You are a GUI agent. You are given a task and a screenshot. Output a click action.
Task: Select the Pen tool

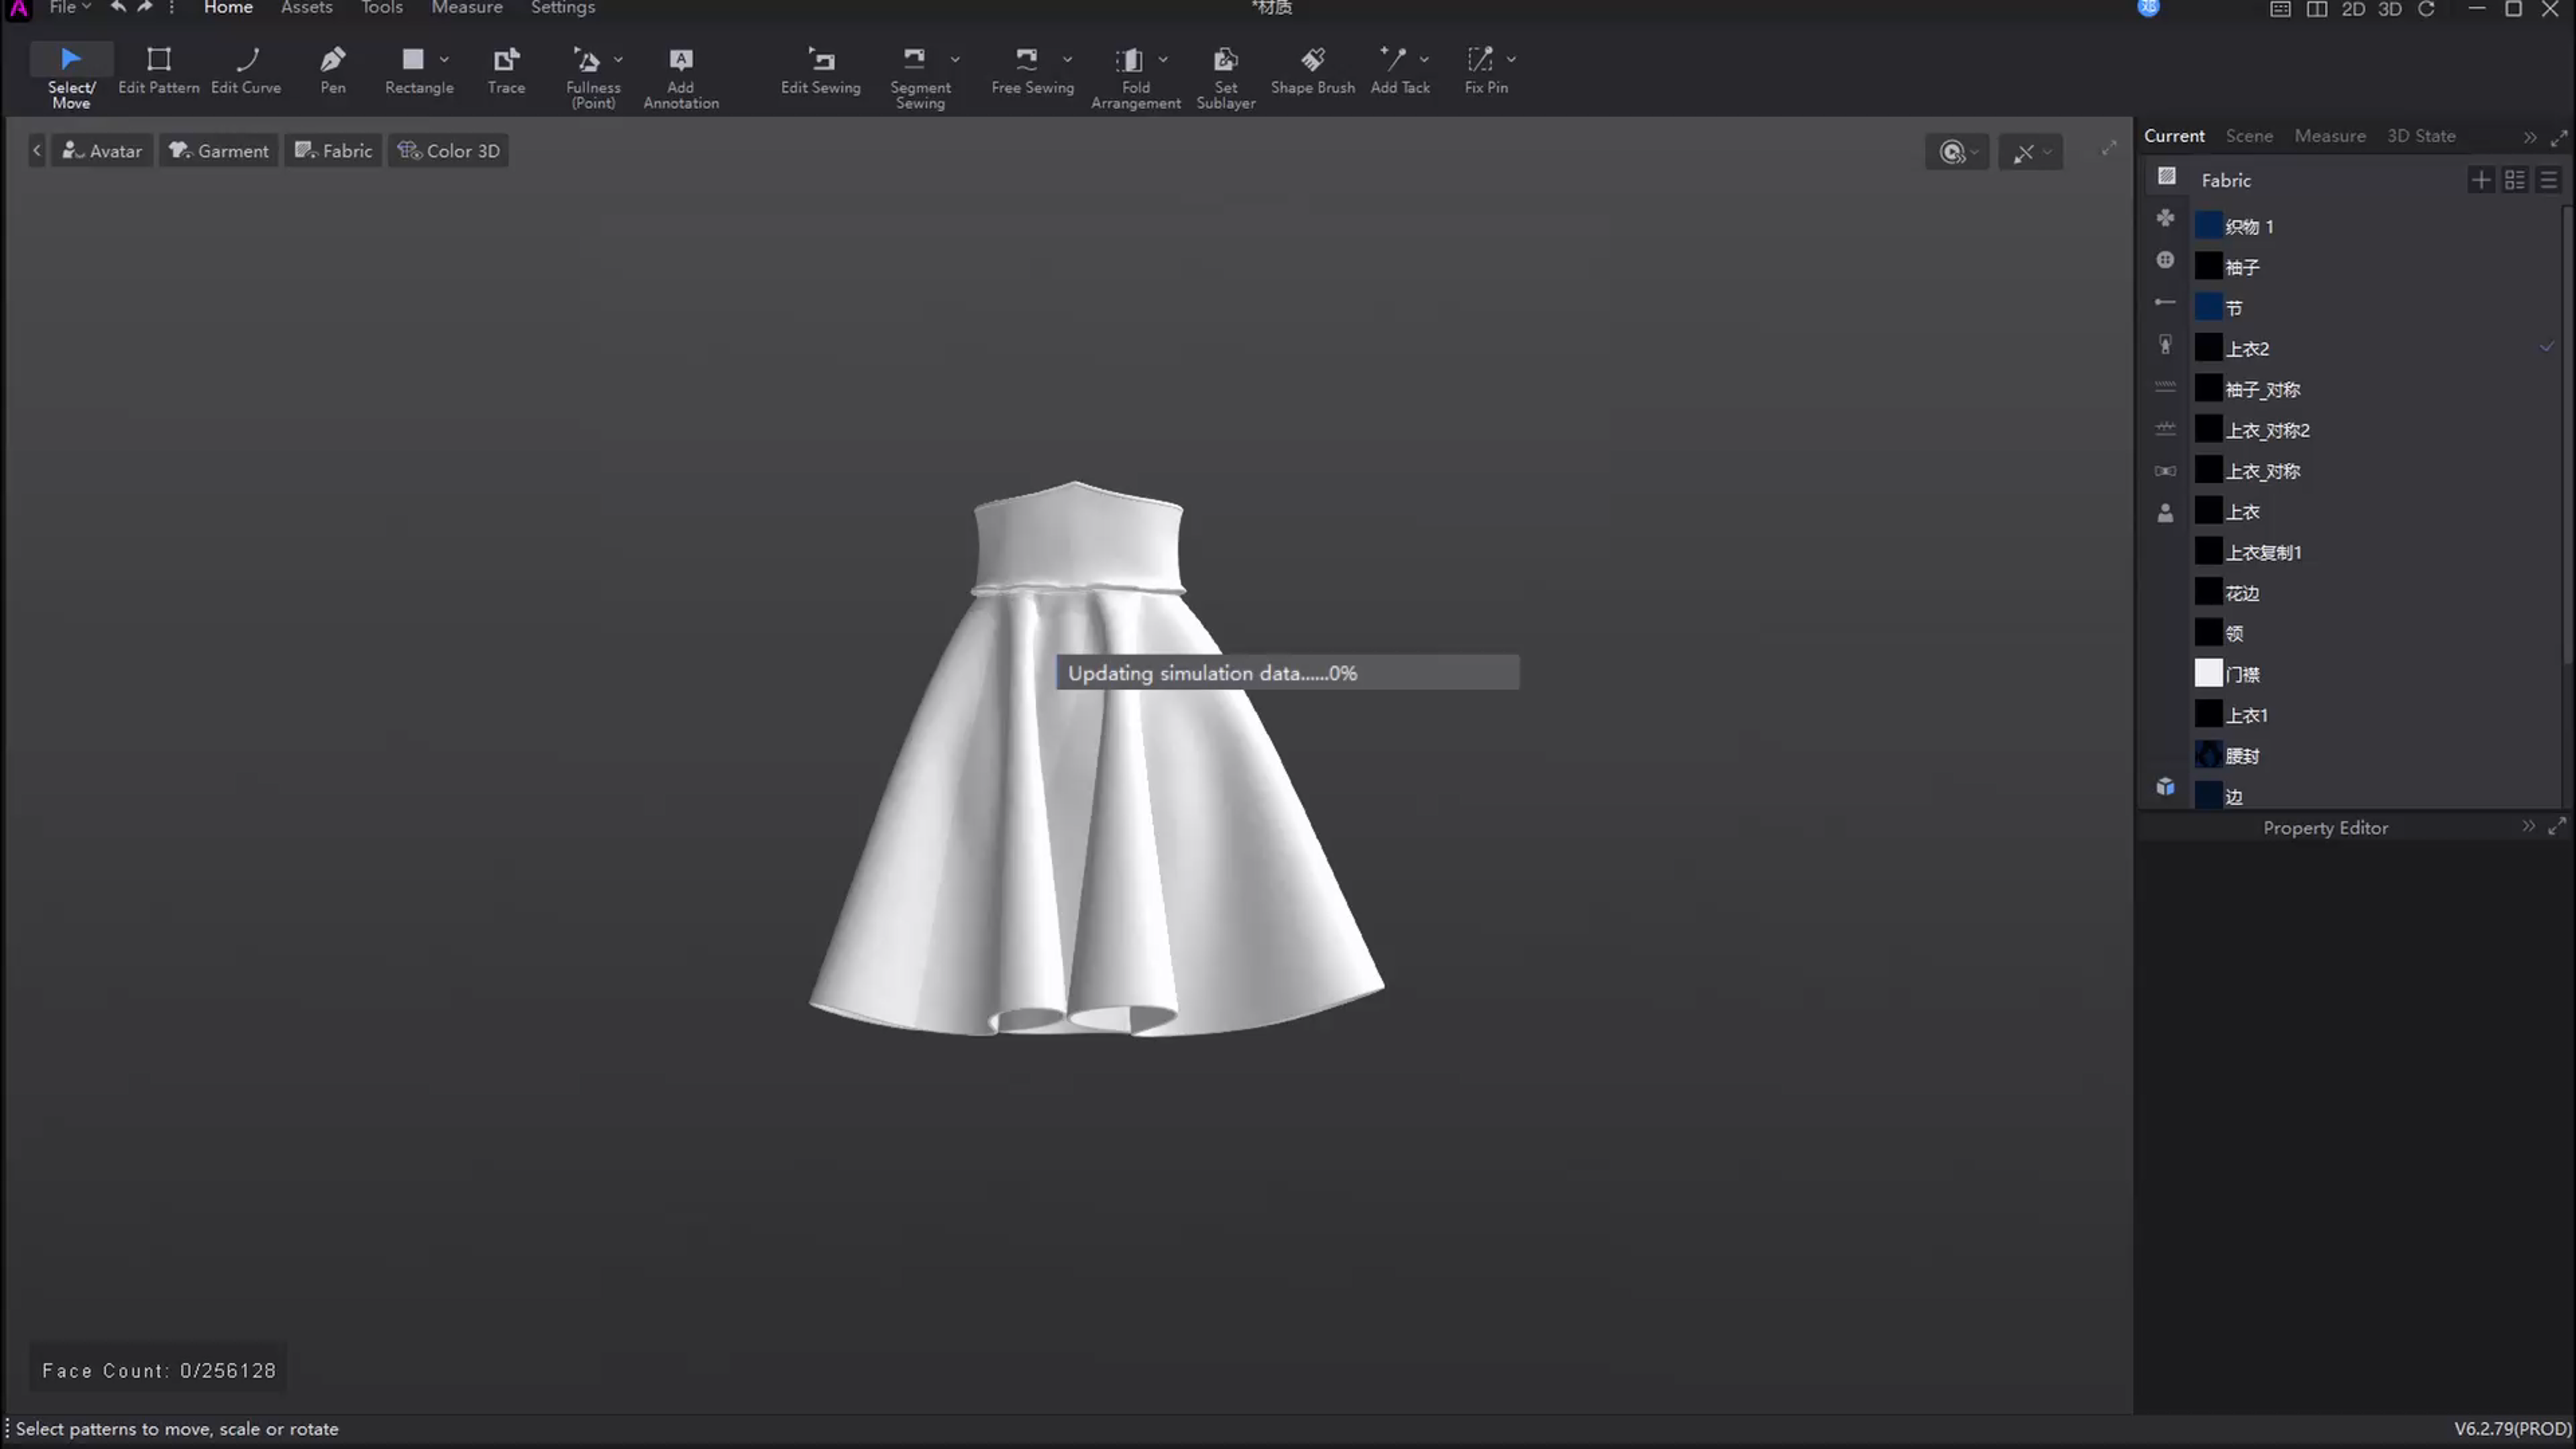tap(333, 71)
